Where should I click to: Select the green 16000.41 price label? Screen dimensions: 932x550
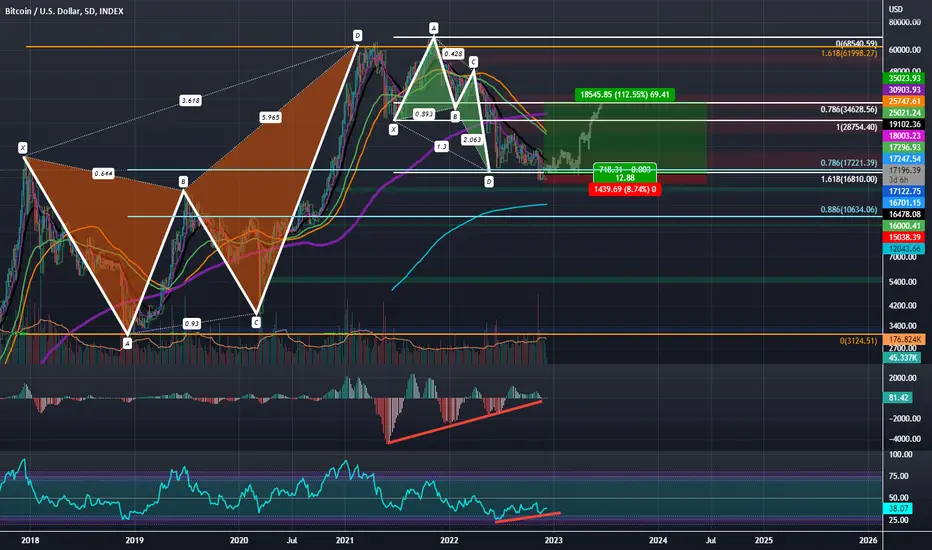click(x=904, y=225)
